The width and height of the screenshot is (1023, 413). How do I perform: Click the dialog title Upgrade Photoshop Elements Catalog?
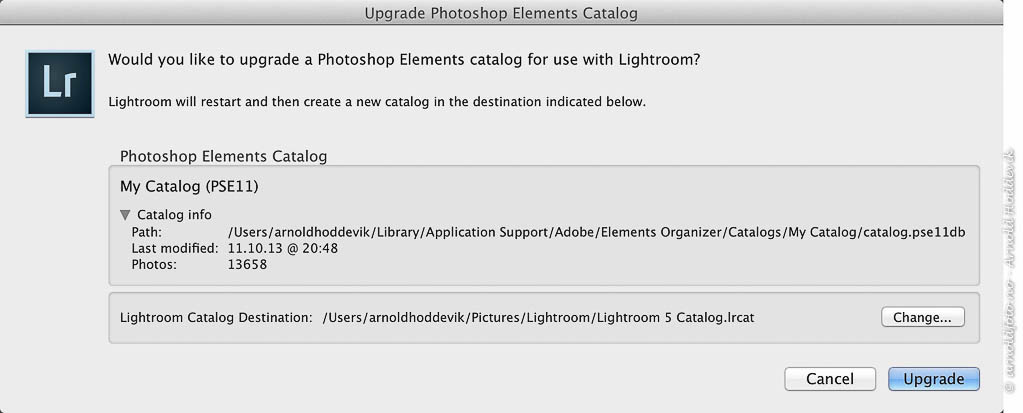click(501, 13)
